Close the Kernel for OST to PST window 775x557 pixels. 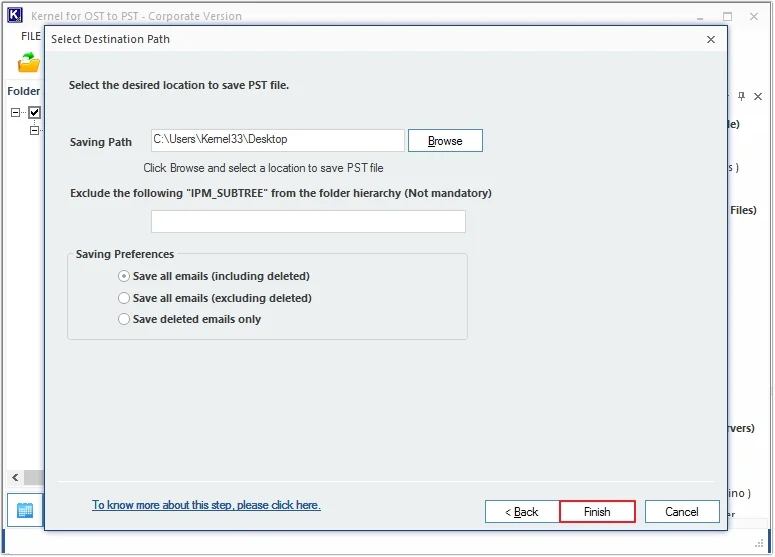pos(754,16)
